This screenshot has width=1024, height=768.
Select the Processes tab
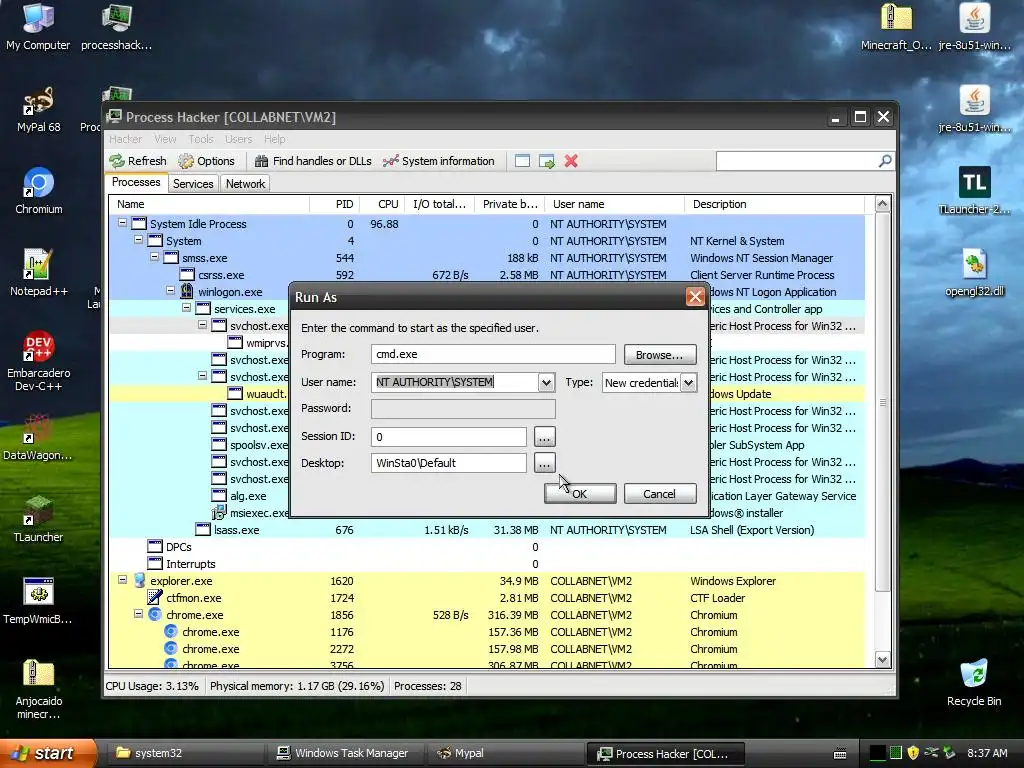click(136, 182)
